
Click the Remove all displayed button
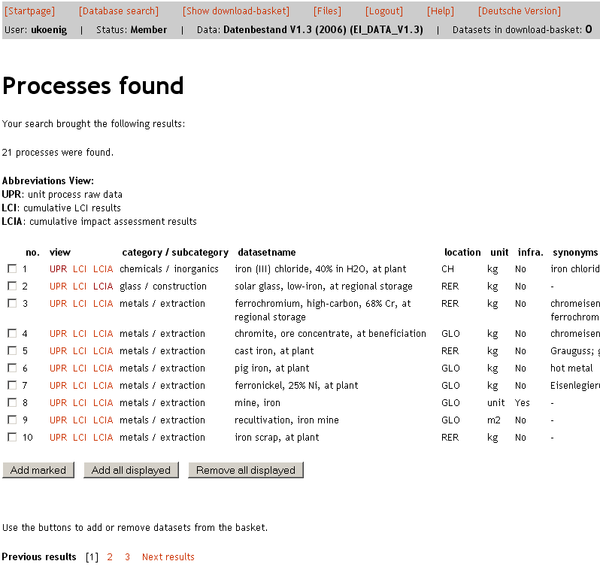[245, 470]
